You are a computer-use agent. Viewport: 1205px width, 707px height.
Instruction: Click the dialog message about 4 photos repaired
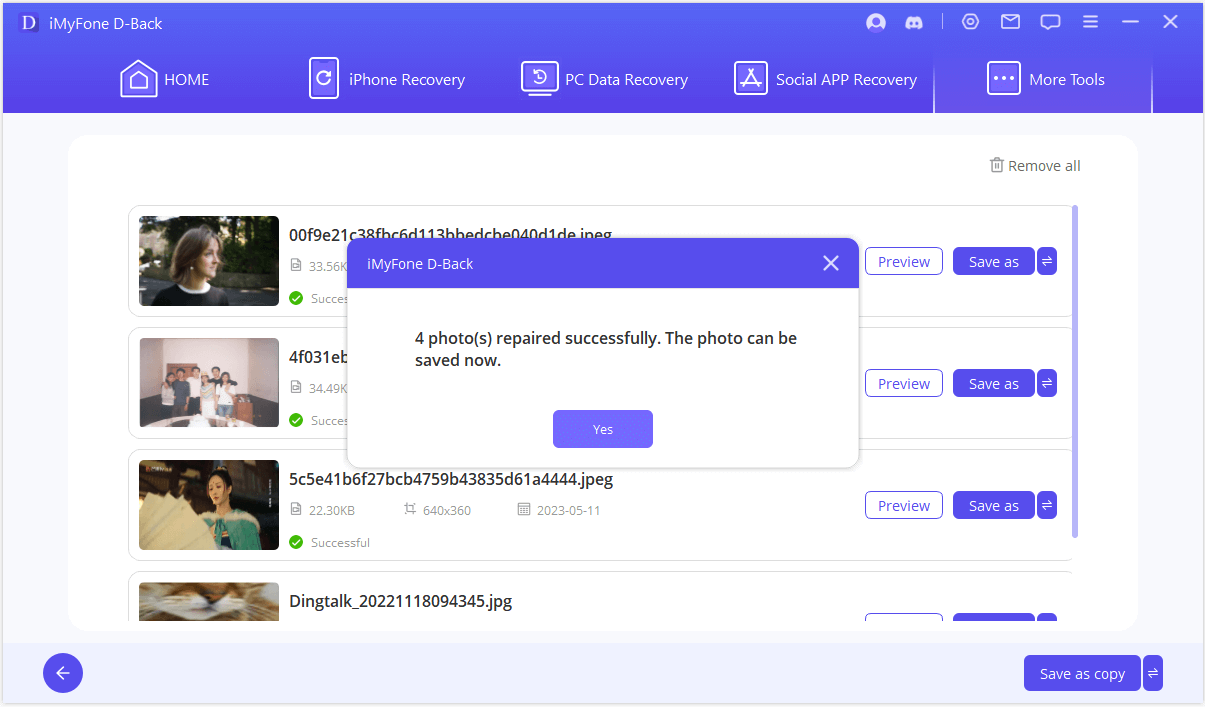pyautogui.click(x=606, y=349)
